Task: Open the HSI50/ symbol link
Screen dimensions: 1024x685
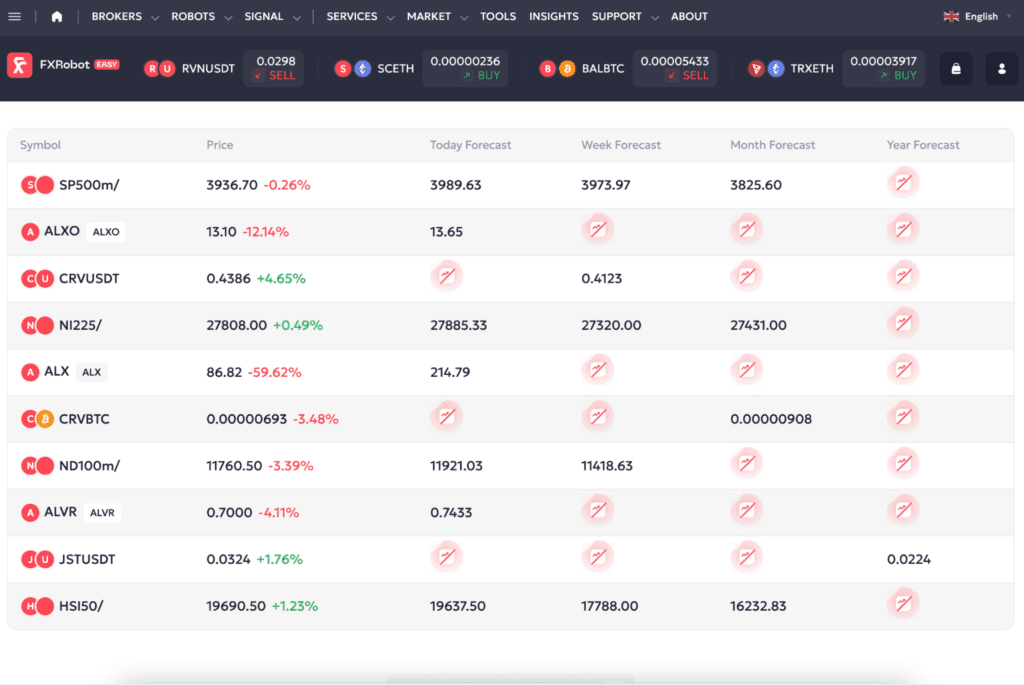Action: coord(81,606)
